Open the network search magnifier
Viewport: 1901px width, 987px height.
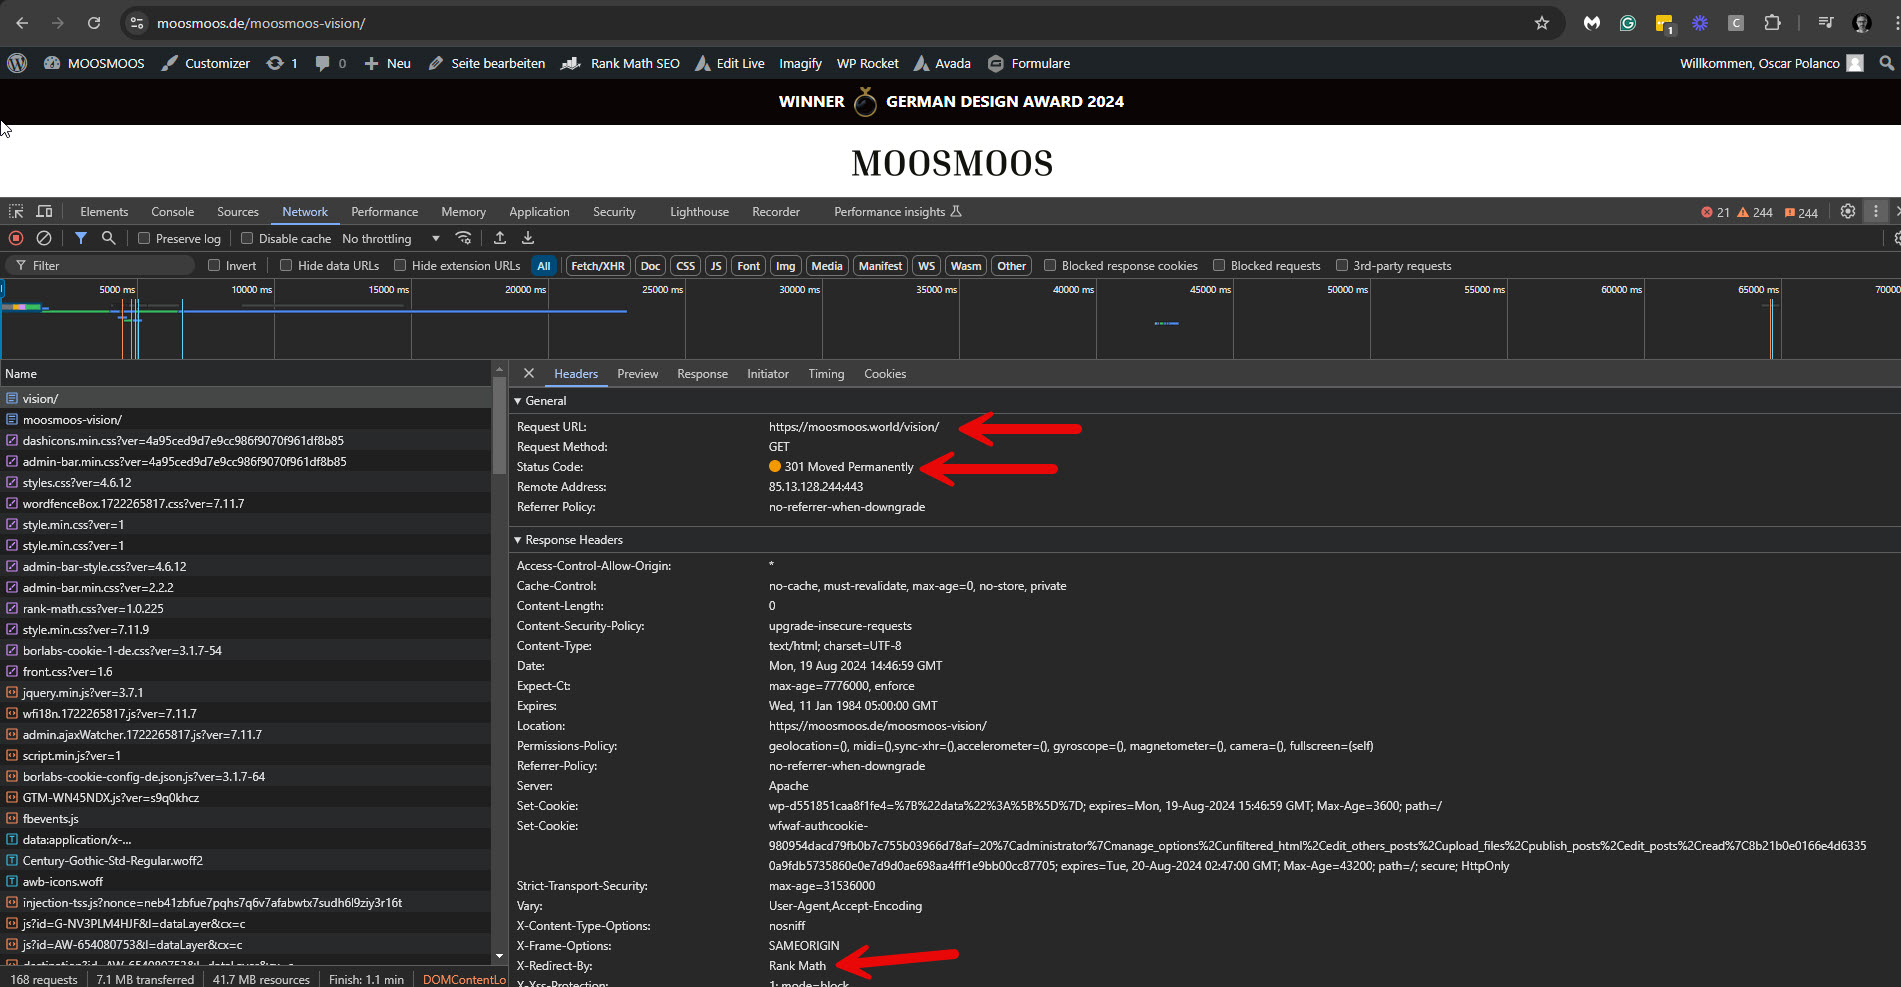tap(109, 238)
